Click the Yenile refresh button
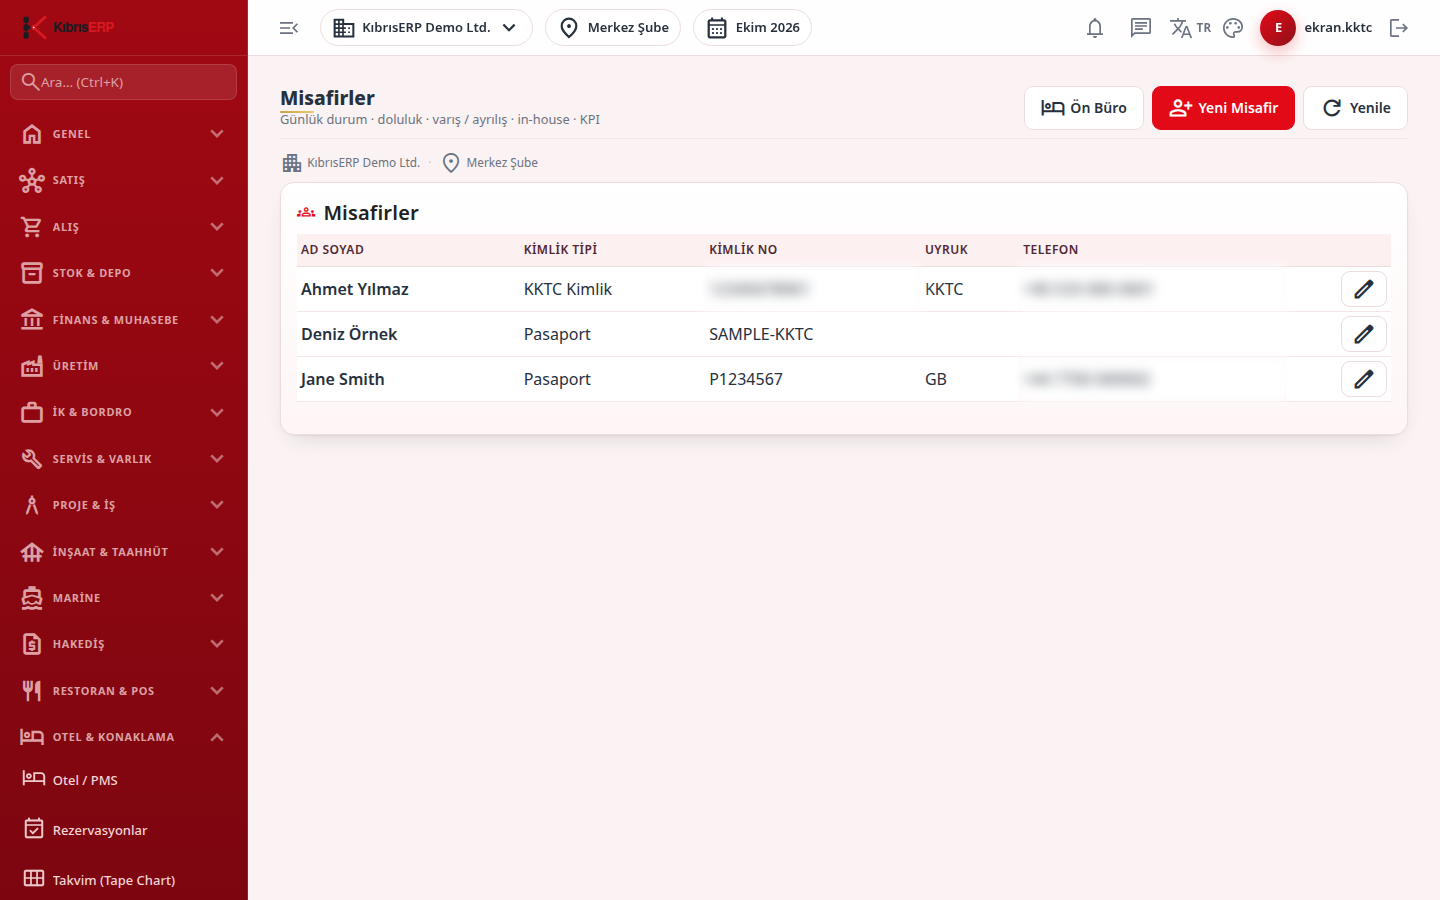Image resolution: width=1440 pixels, height=900 pixels. 1355,108
